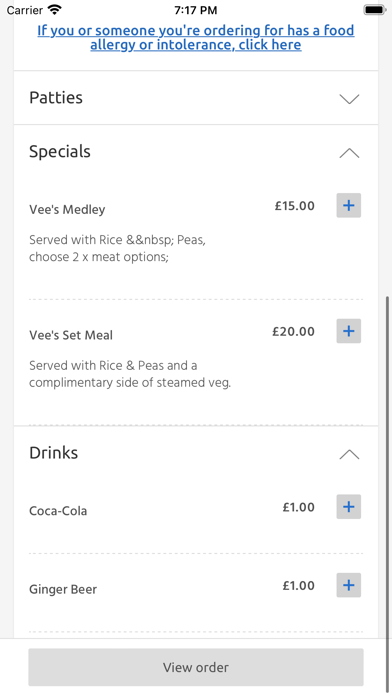Collapse the Specials section chevron
392x696 pixels.
[349, 153]
